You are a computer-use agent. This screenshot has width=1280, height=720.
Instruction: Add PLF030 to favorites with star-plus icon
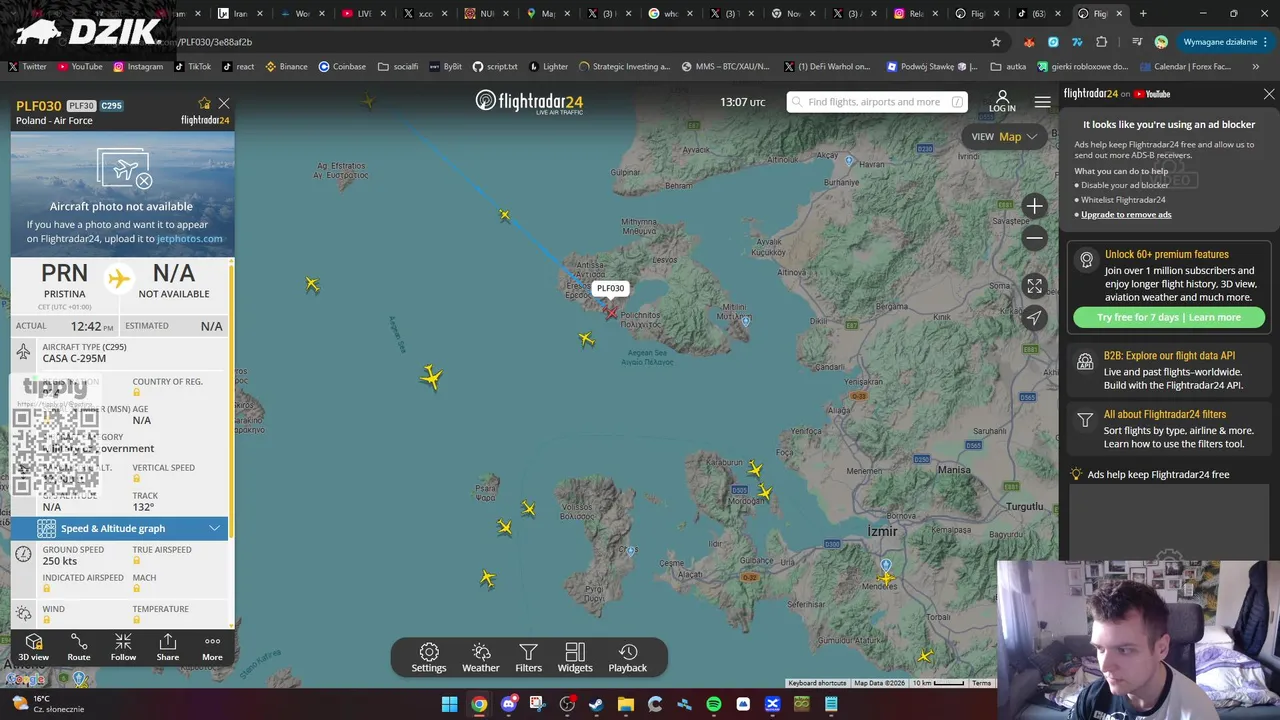point(205,103)
